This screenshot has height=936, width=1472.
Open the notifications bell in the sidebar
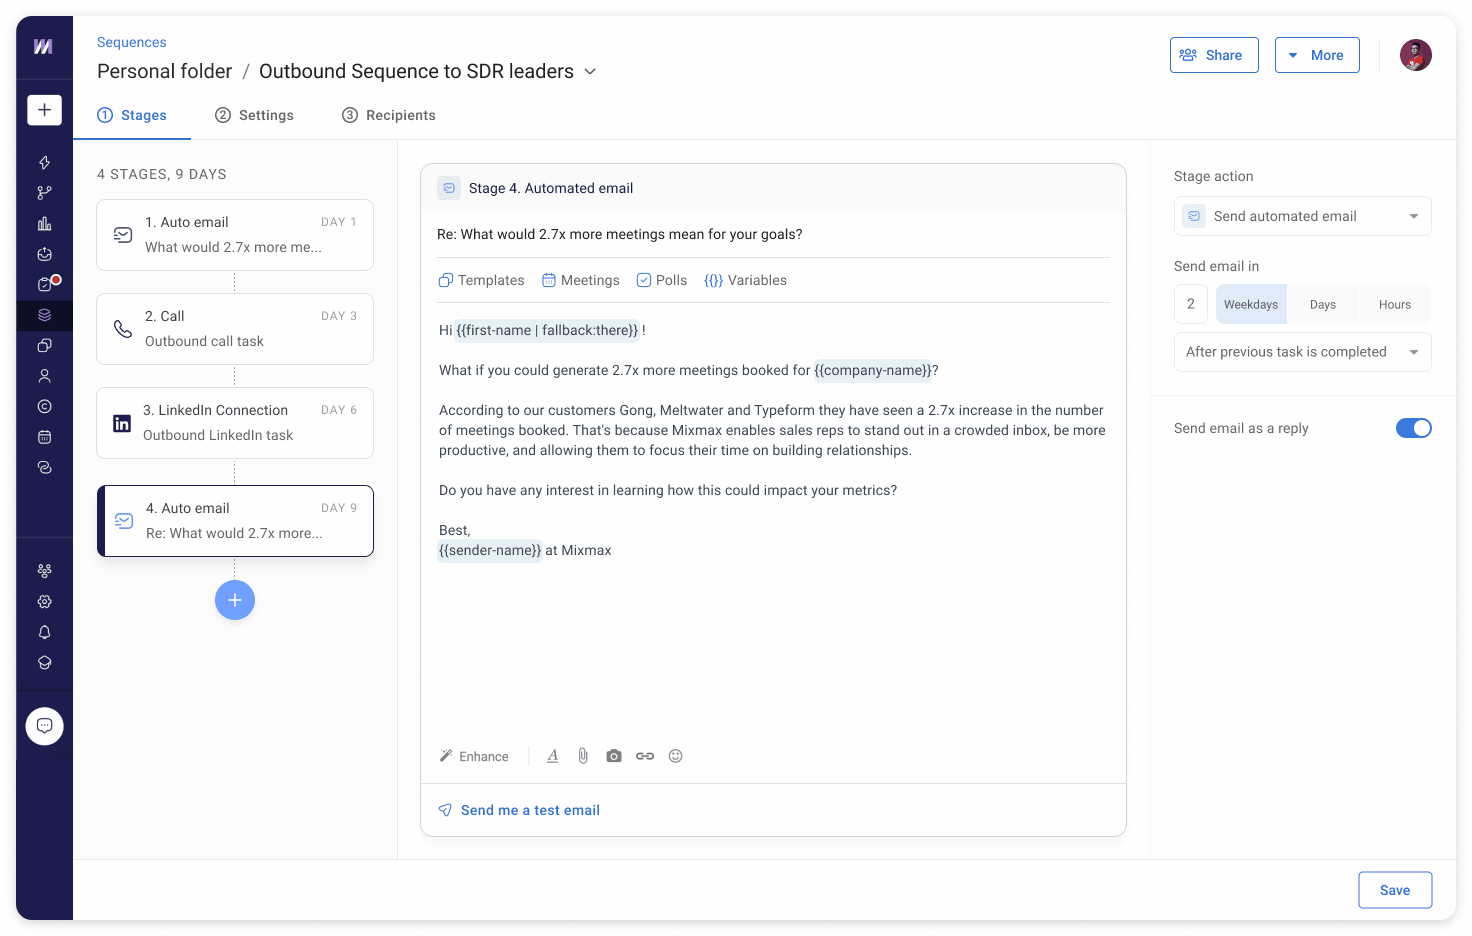44,631
